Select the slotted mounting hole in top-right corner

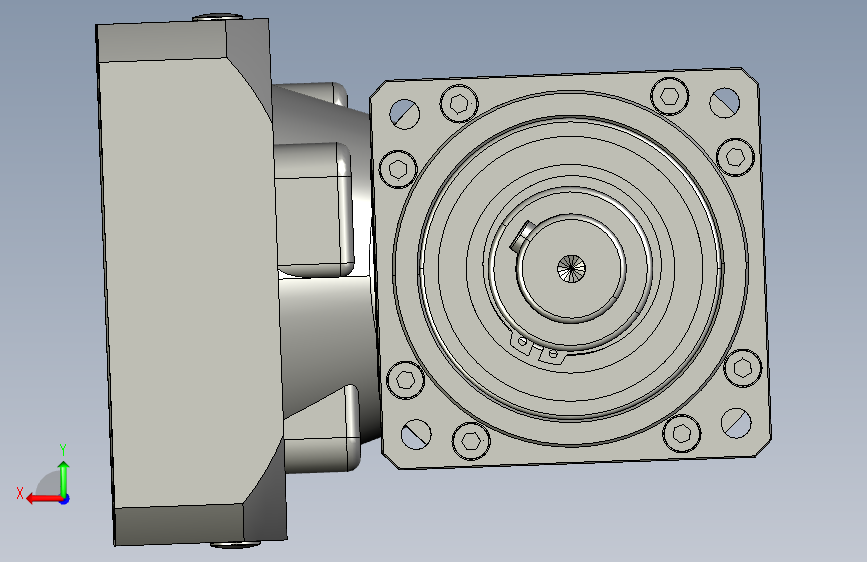tap(724, 102)
